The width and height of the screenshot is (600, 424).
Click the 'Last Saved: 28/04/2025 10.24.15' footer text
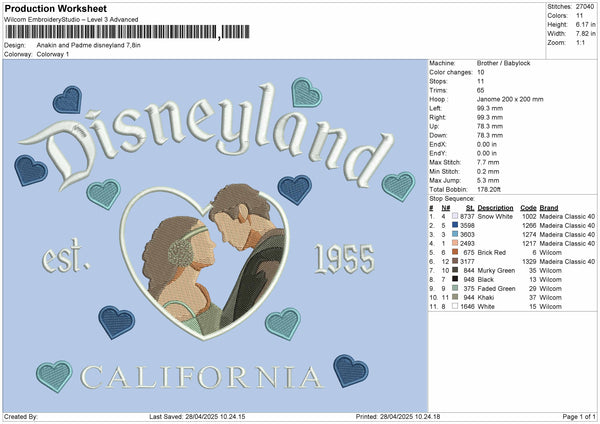click(197, 417)
